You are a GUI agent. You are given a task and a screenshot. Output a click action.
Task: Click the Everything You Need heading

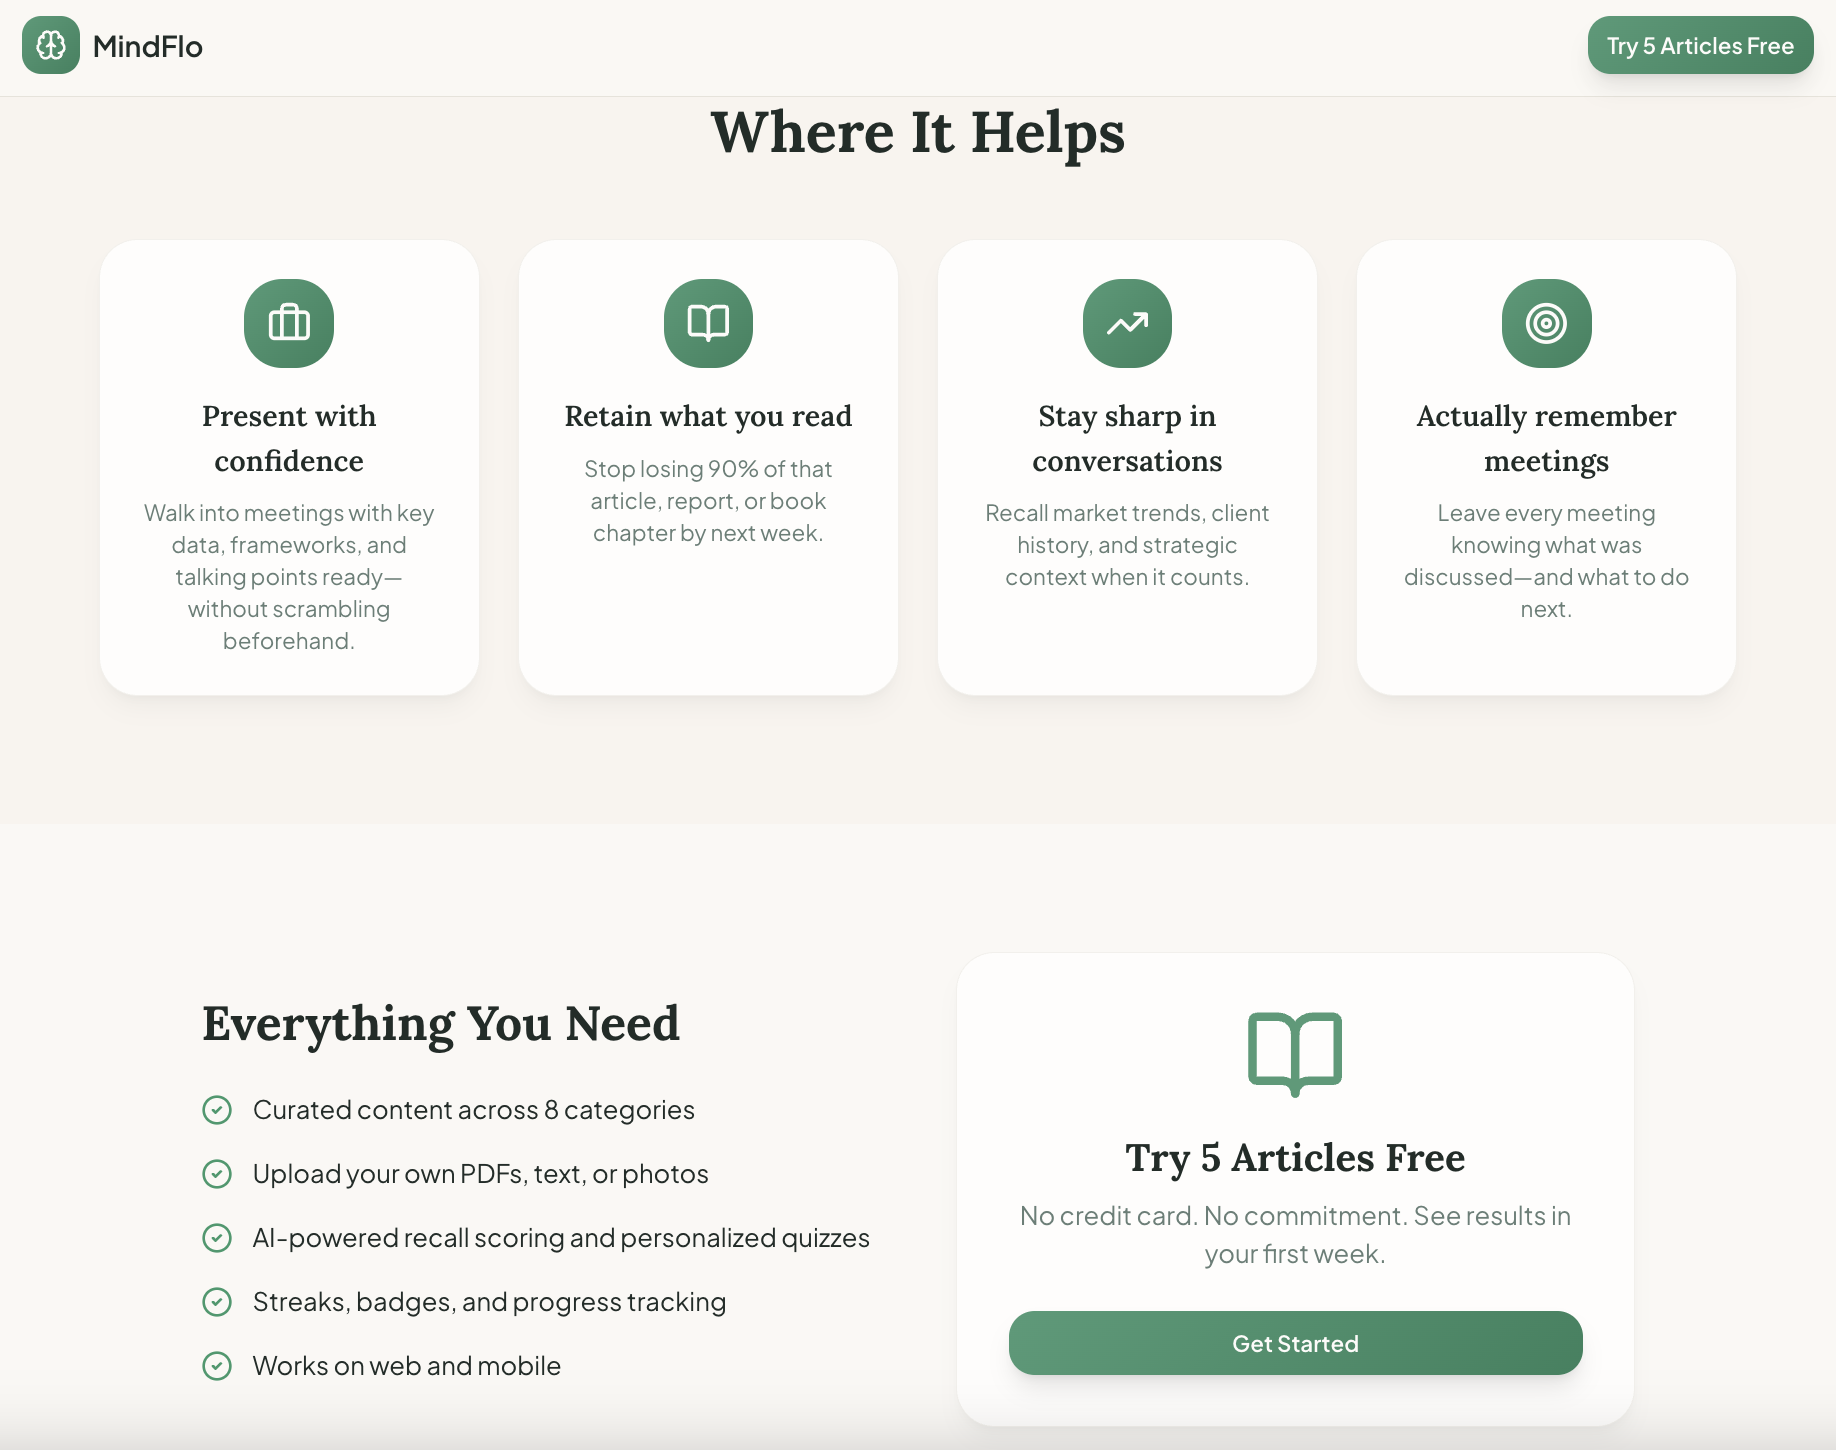[x=441, y=1024]
